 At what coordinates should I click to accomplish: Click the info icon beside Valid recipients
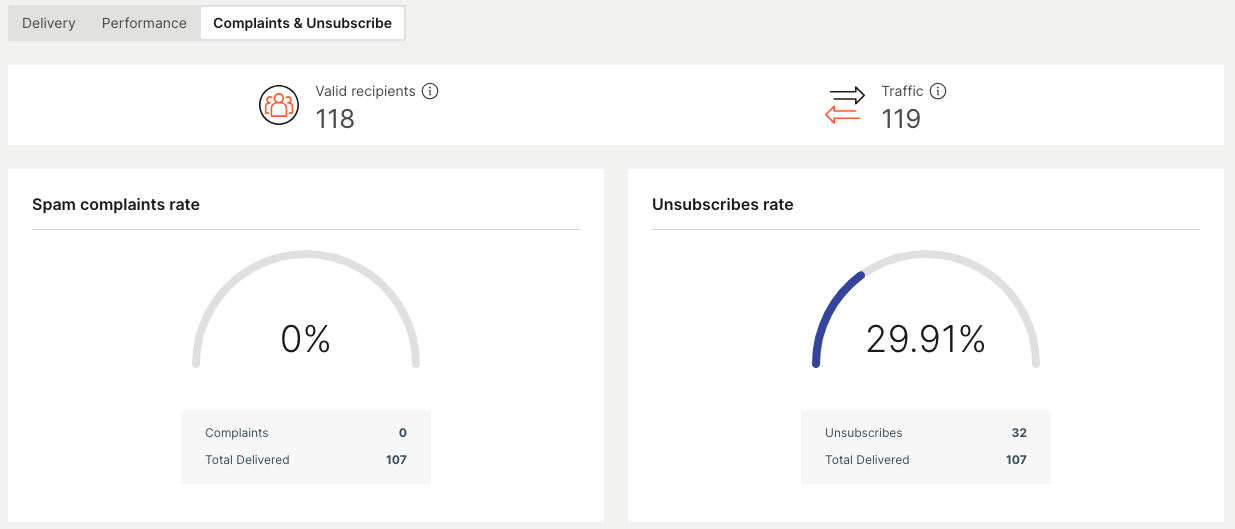coord(430,91)
